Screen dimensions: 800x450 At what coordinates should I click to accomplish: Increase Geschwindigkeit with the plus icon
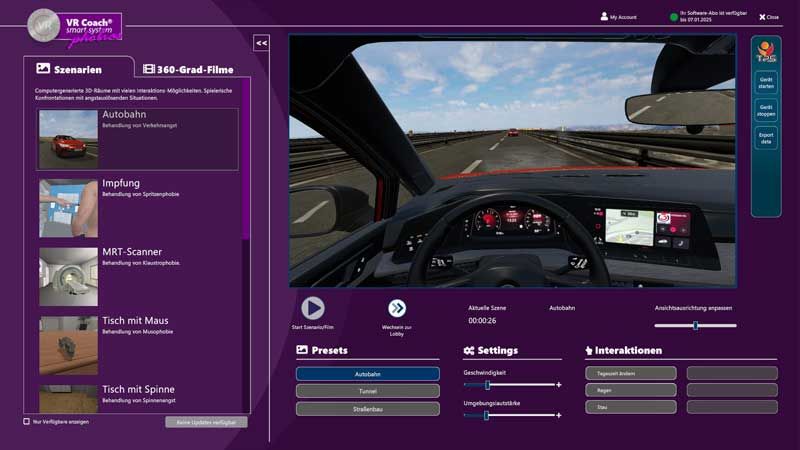559,385
